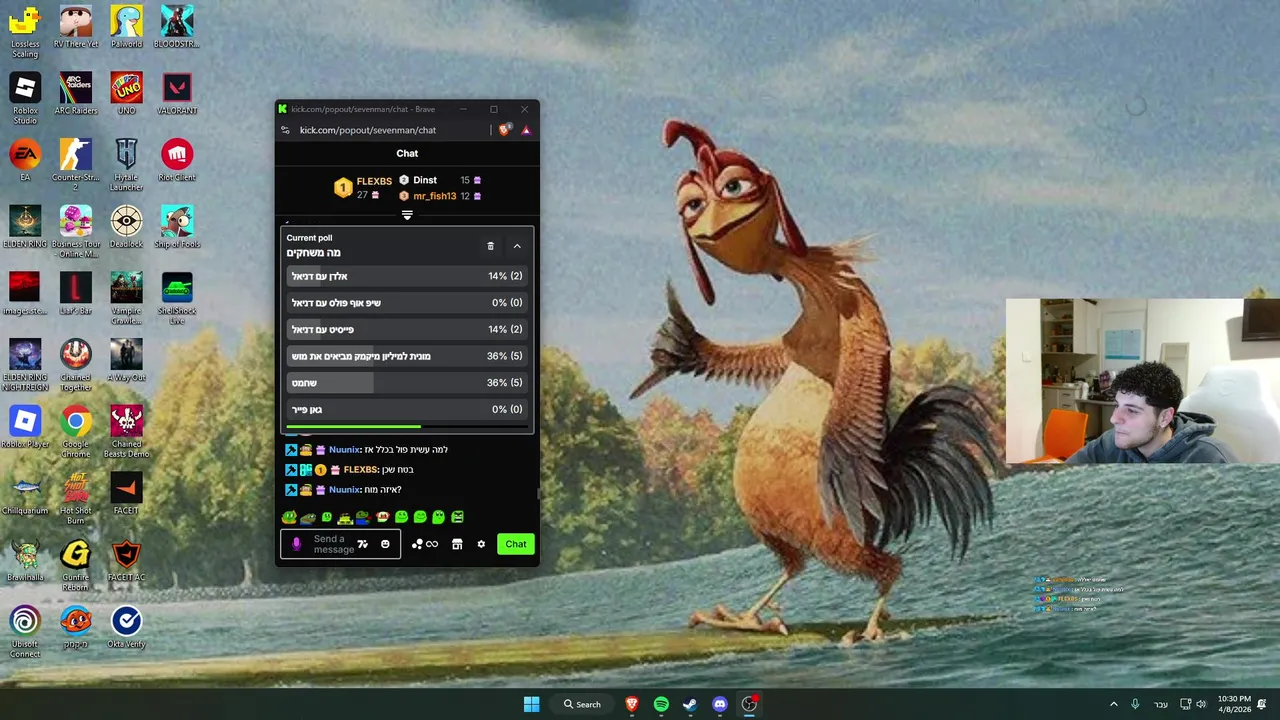Expand the gift leaderboard below FLEXBS
This screenshot has width=1280, height=720.
407,215
